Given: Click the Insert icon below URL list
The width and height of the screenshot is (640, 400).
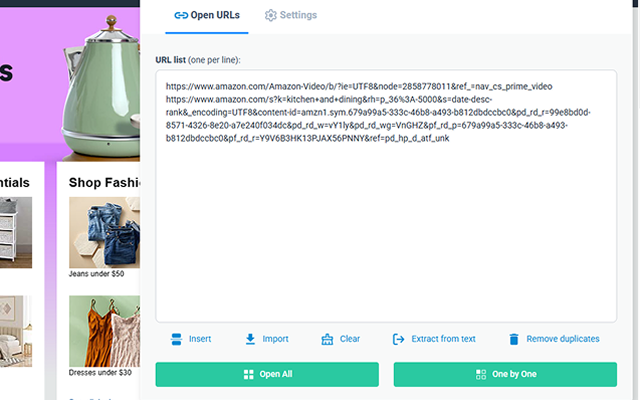Looking at the screenshot, I should click(176, 339).
